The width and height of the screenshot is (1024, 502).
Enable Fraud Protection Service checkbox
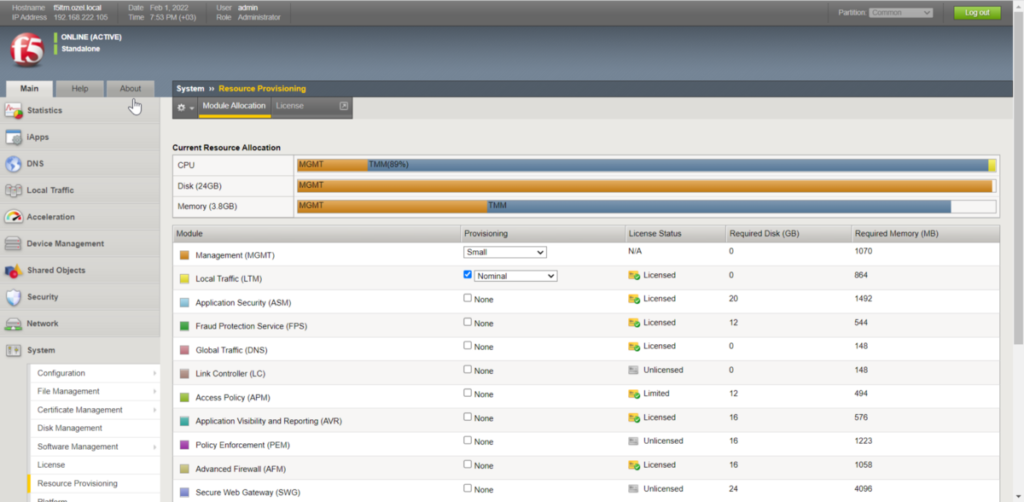coord(468,322)
